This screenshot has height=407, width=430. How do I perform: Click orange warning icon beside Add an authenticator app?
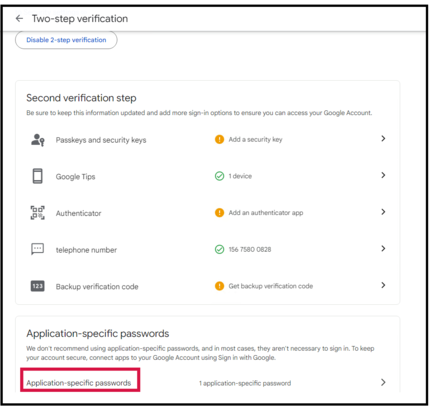219,213
